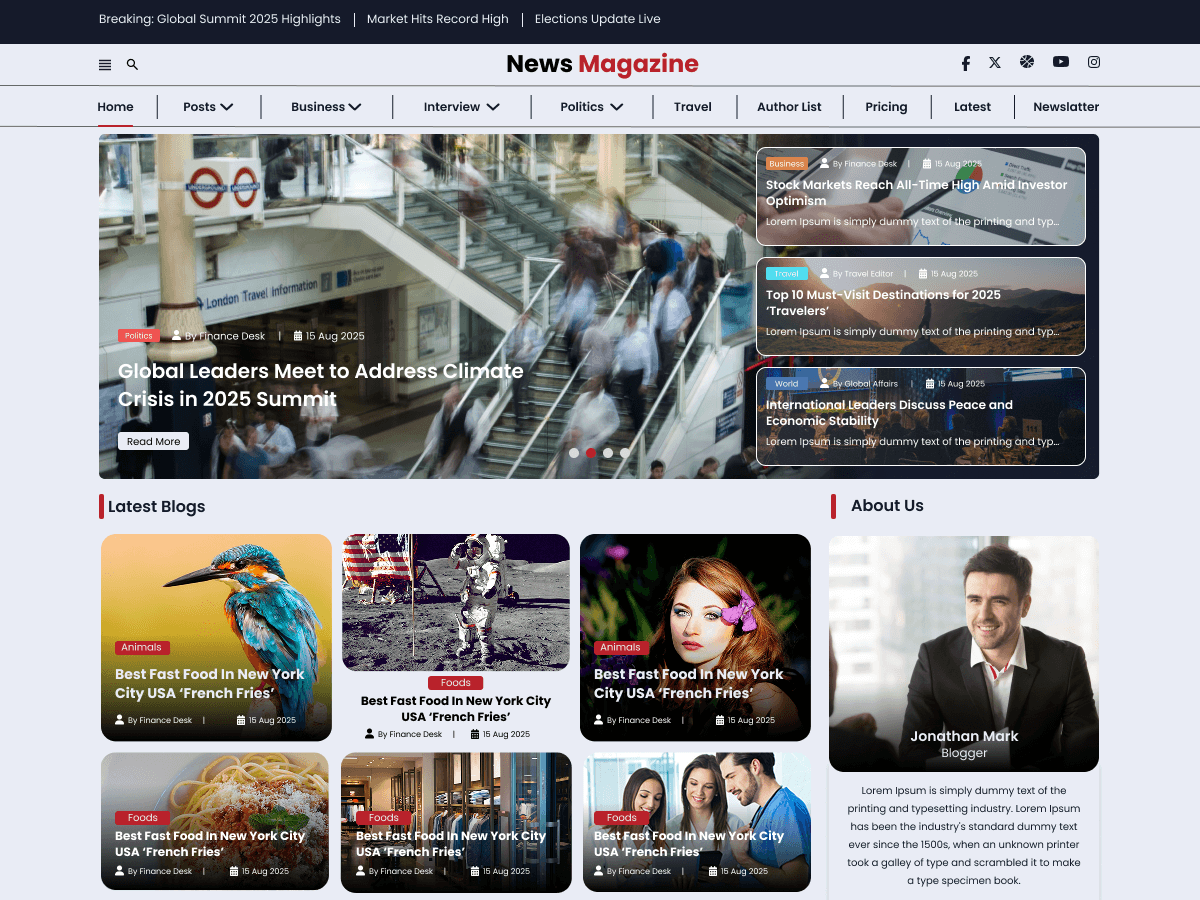This screenshot has height=900, width=1200.
Task: Click Foods tag on doctors card
Action: (622, 818)
